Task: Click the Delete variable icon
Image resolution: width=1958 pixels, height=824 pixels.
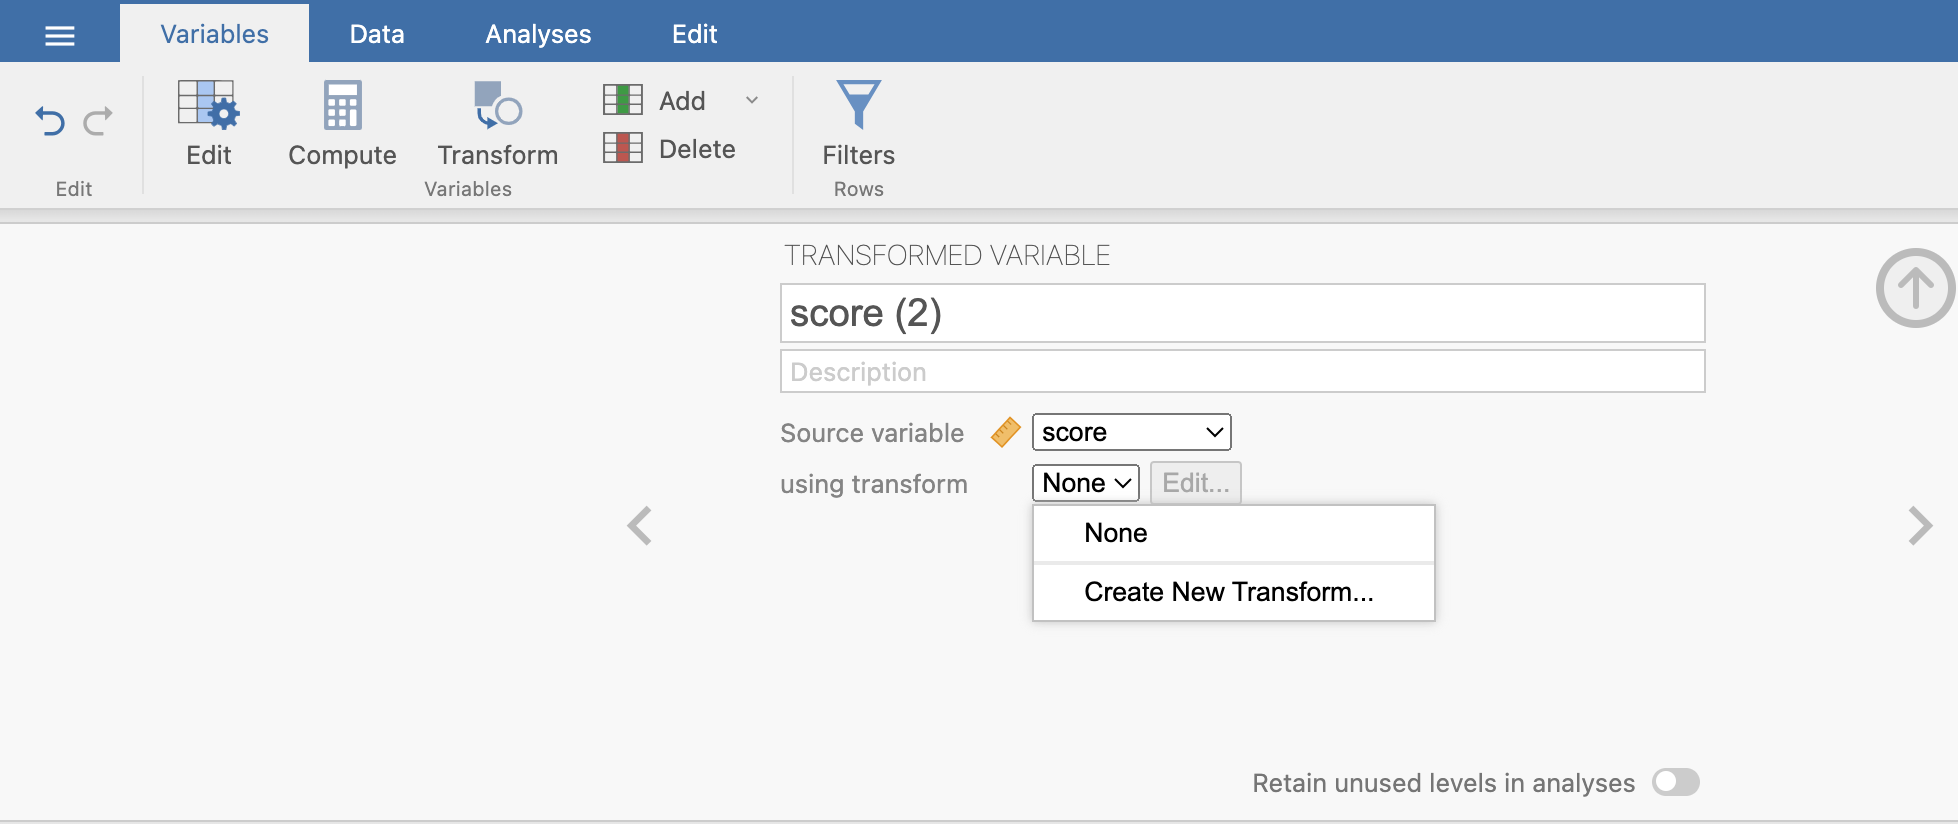Action: click(x=623, y=149)
